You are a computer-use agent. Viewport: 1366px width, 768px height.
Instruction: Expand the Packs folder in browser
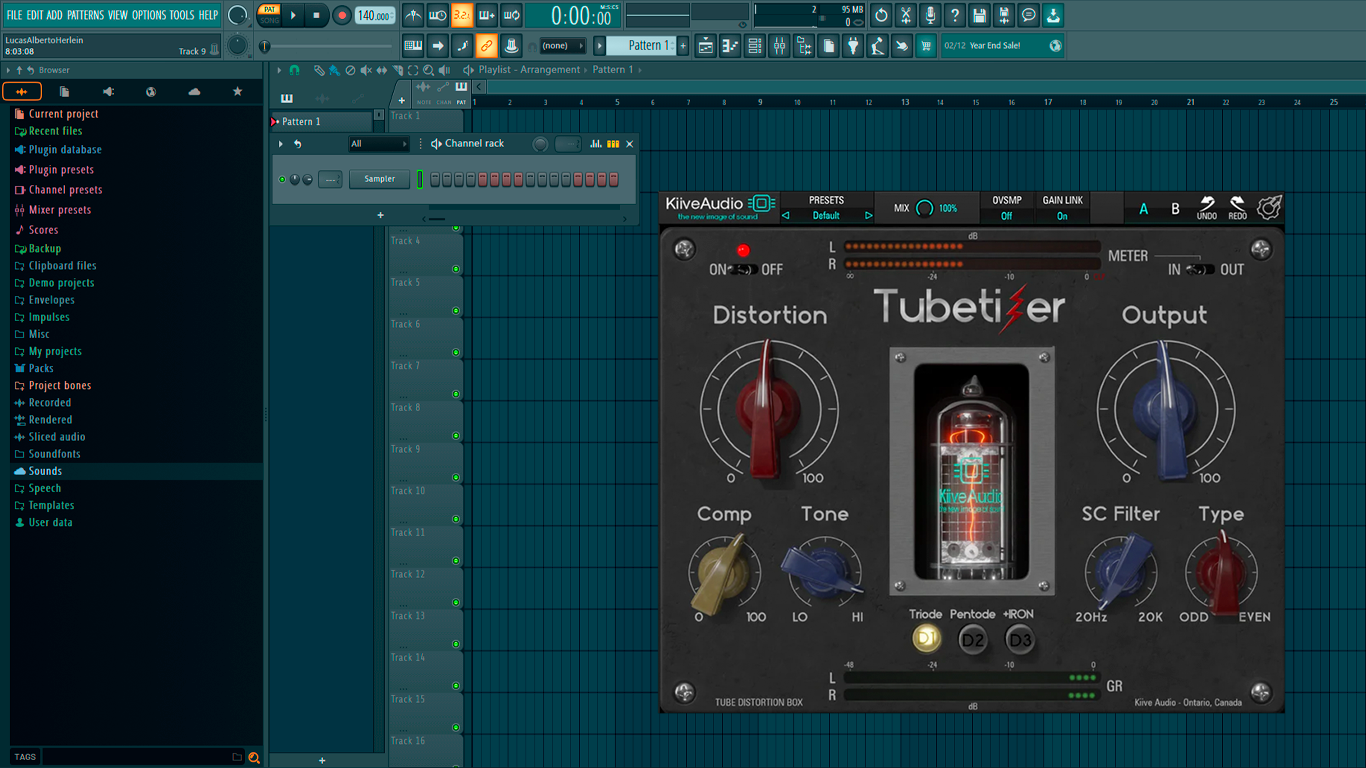[41, 368]
